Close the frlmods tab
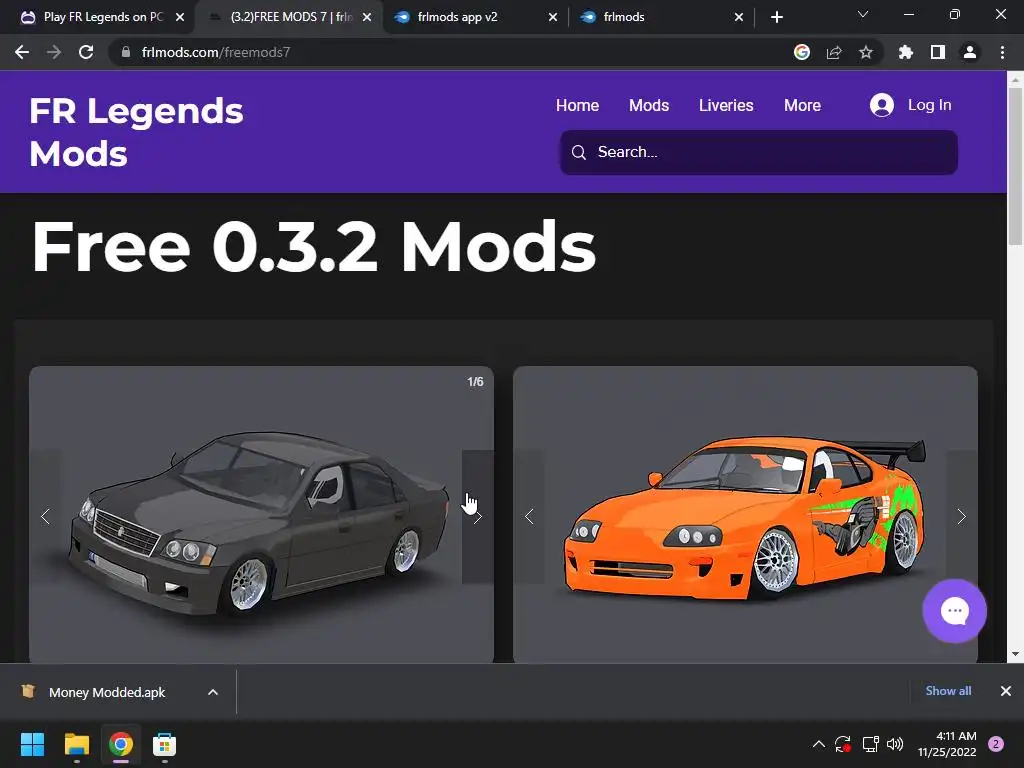Viewport: 1024px width, 768px height. pos(739,17)
